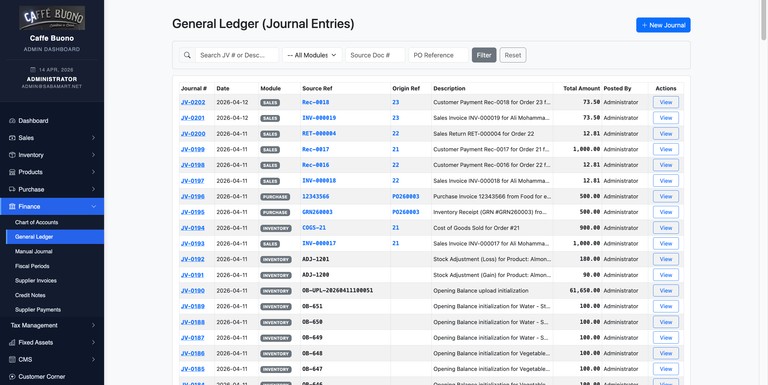Open journal link JV-0192
The height and width of the screenshot is (385, 768).
[x=192, y=259]
